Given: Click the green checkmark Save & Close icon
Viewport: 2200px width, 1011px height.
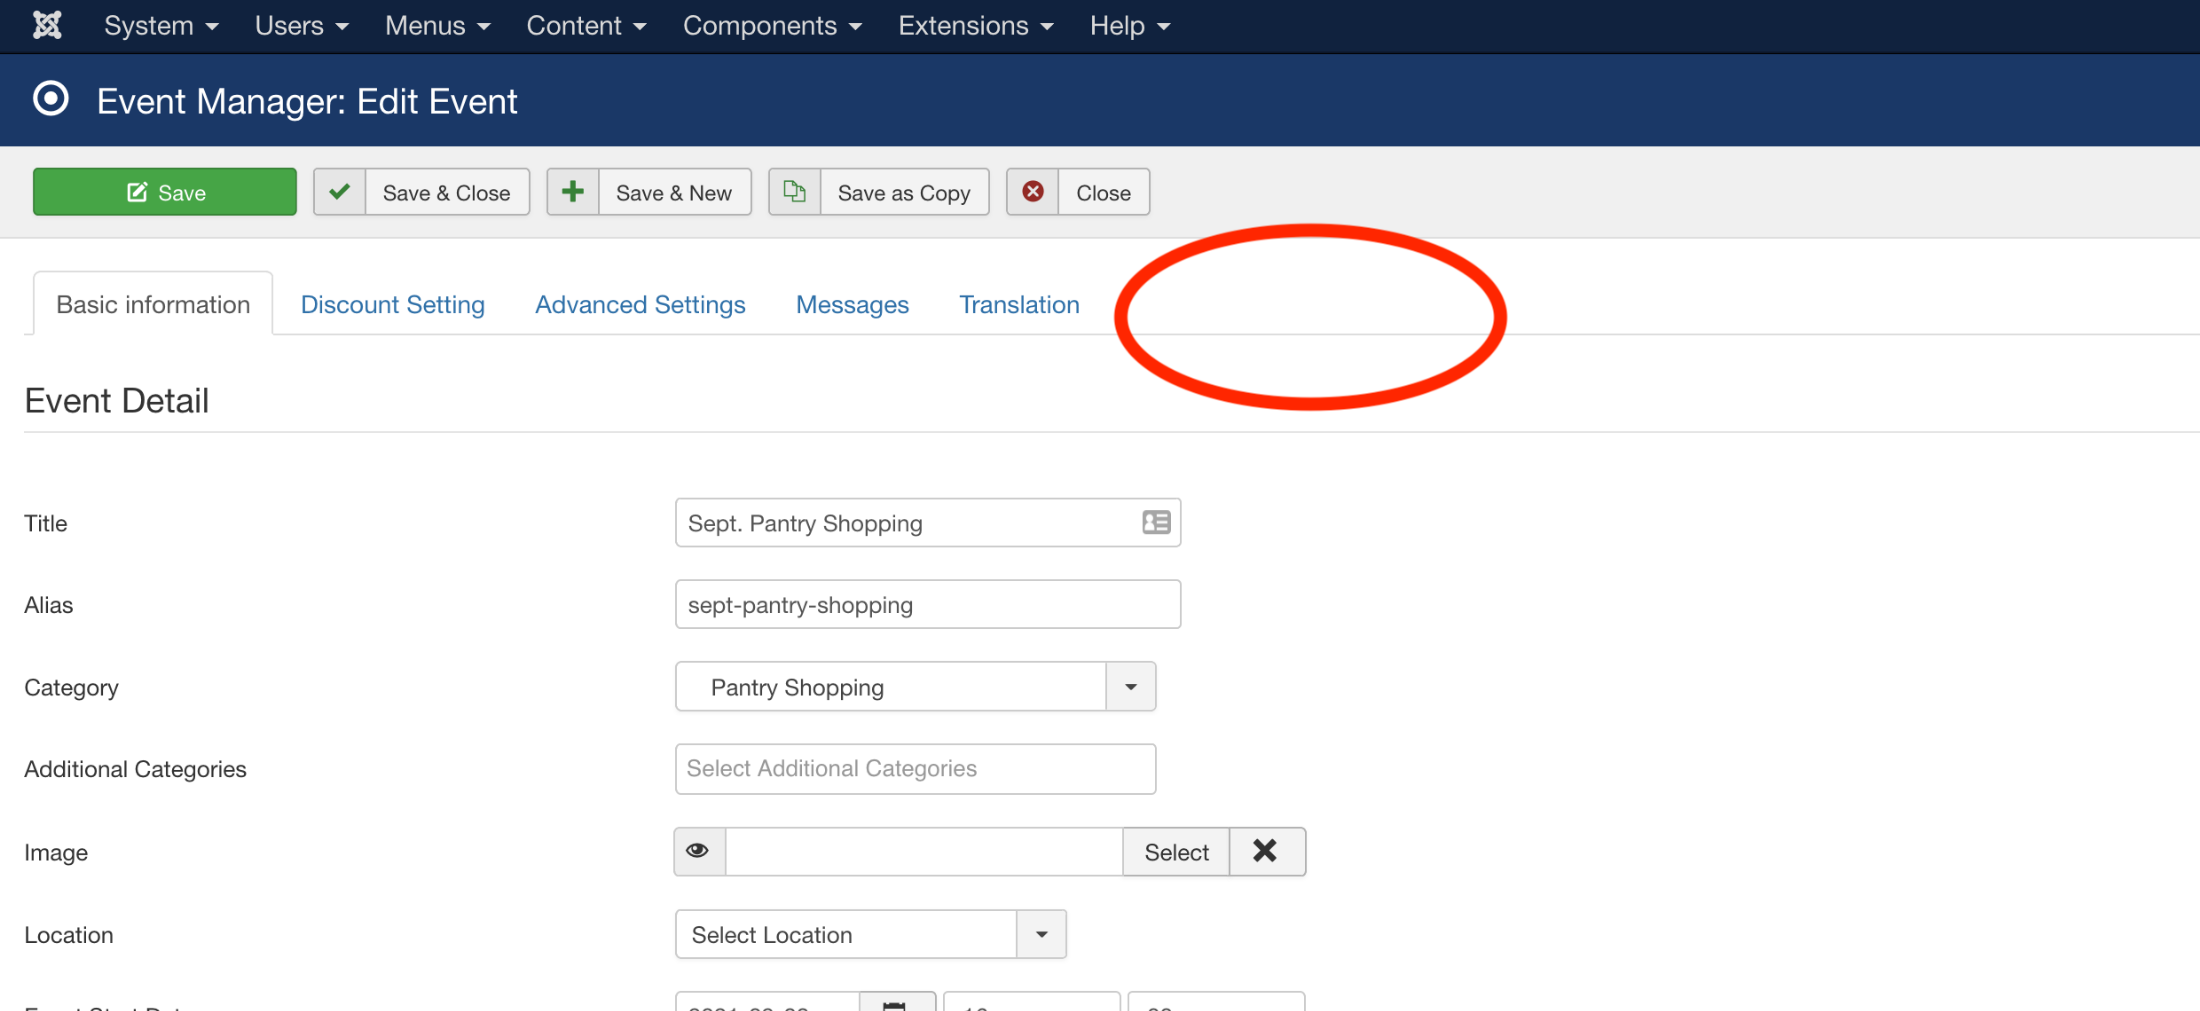Looking at the screenshot, I should click(x=340, y=192).
